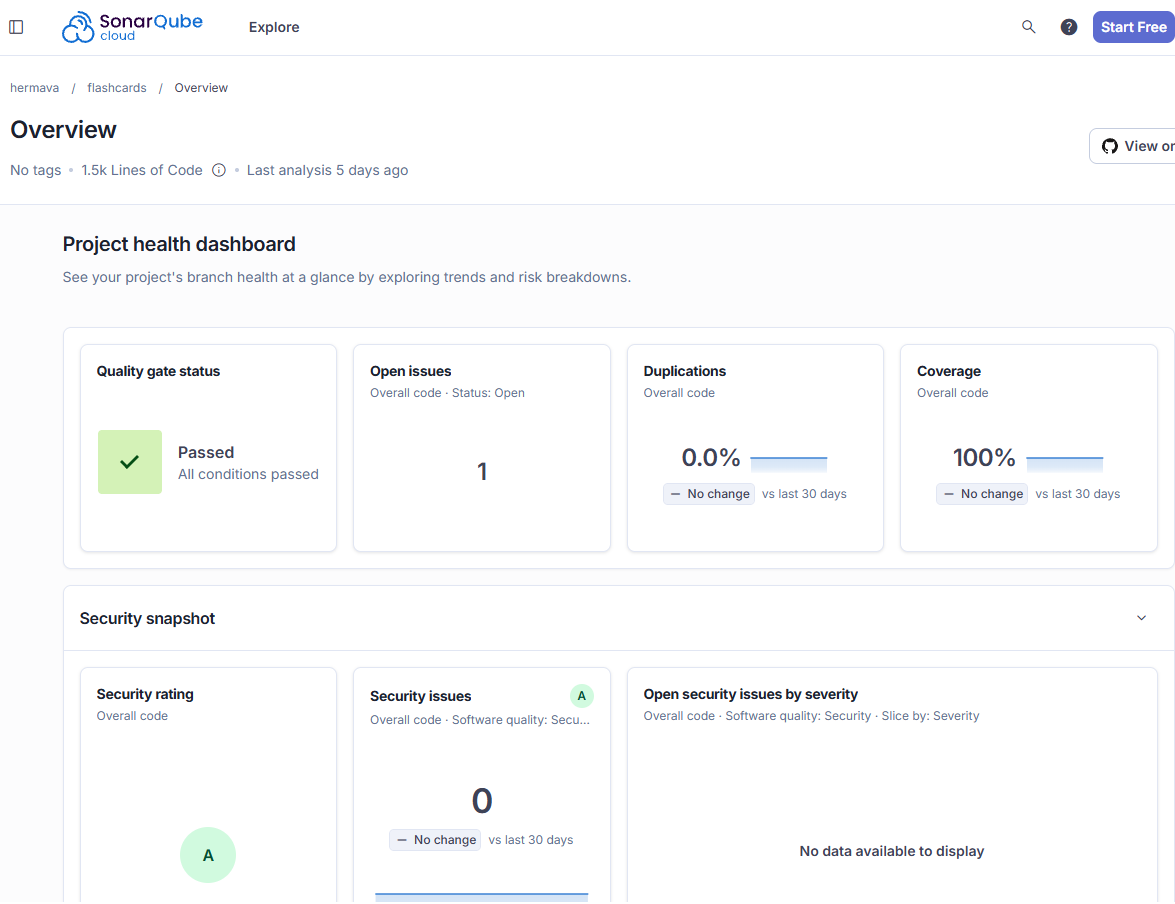1175x904 pixels.
Task: Click the Duplications 0.0% value
Action: 710,457
